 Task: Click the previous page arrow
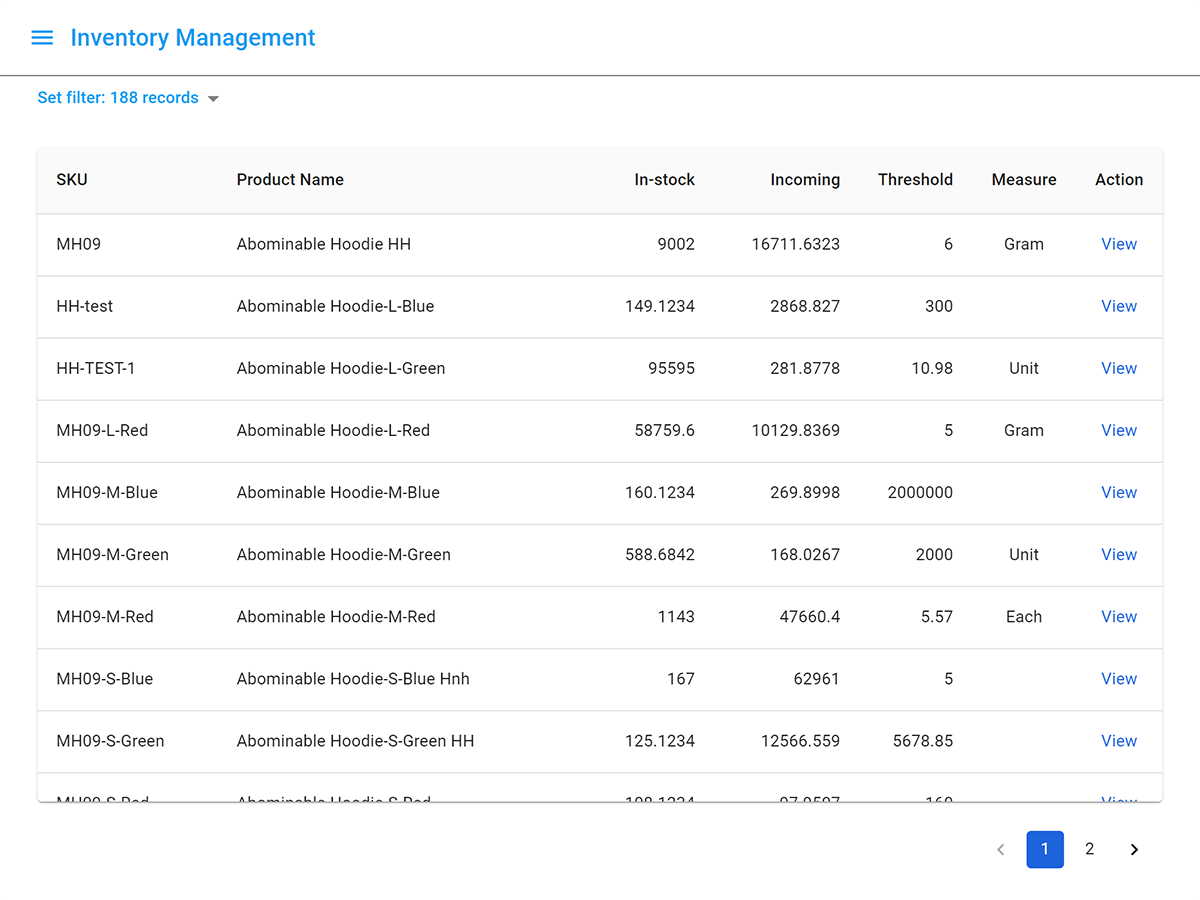click(x=1000, y=849)
